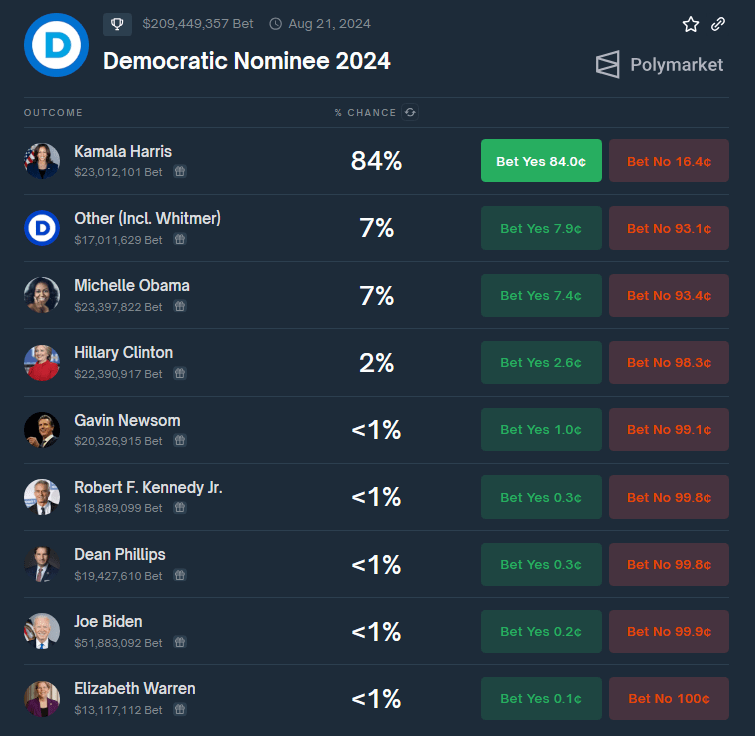Open Robert F. Kennedy Jr. outcome row

tap(148, 488)
